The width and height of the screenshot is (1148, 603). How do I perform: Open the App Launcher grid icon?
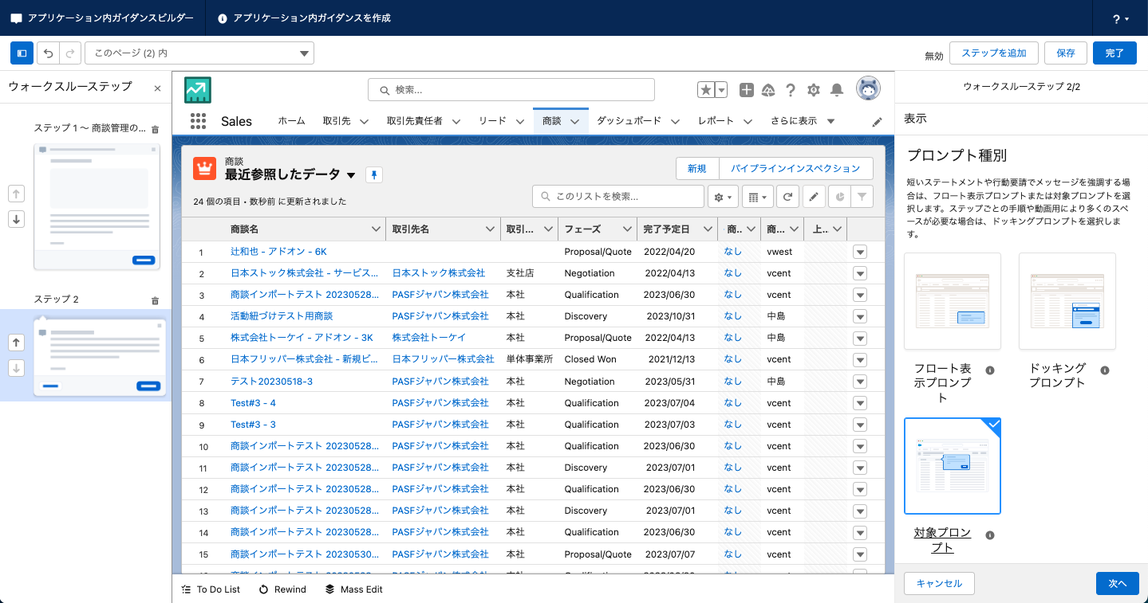pyautogui.click(x=198, y=121)
